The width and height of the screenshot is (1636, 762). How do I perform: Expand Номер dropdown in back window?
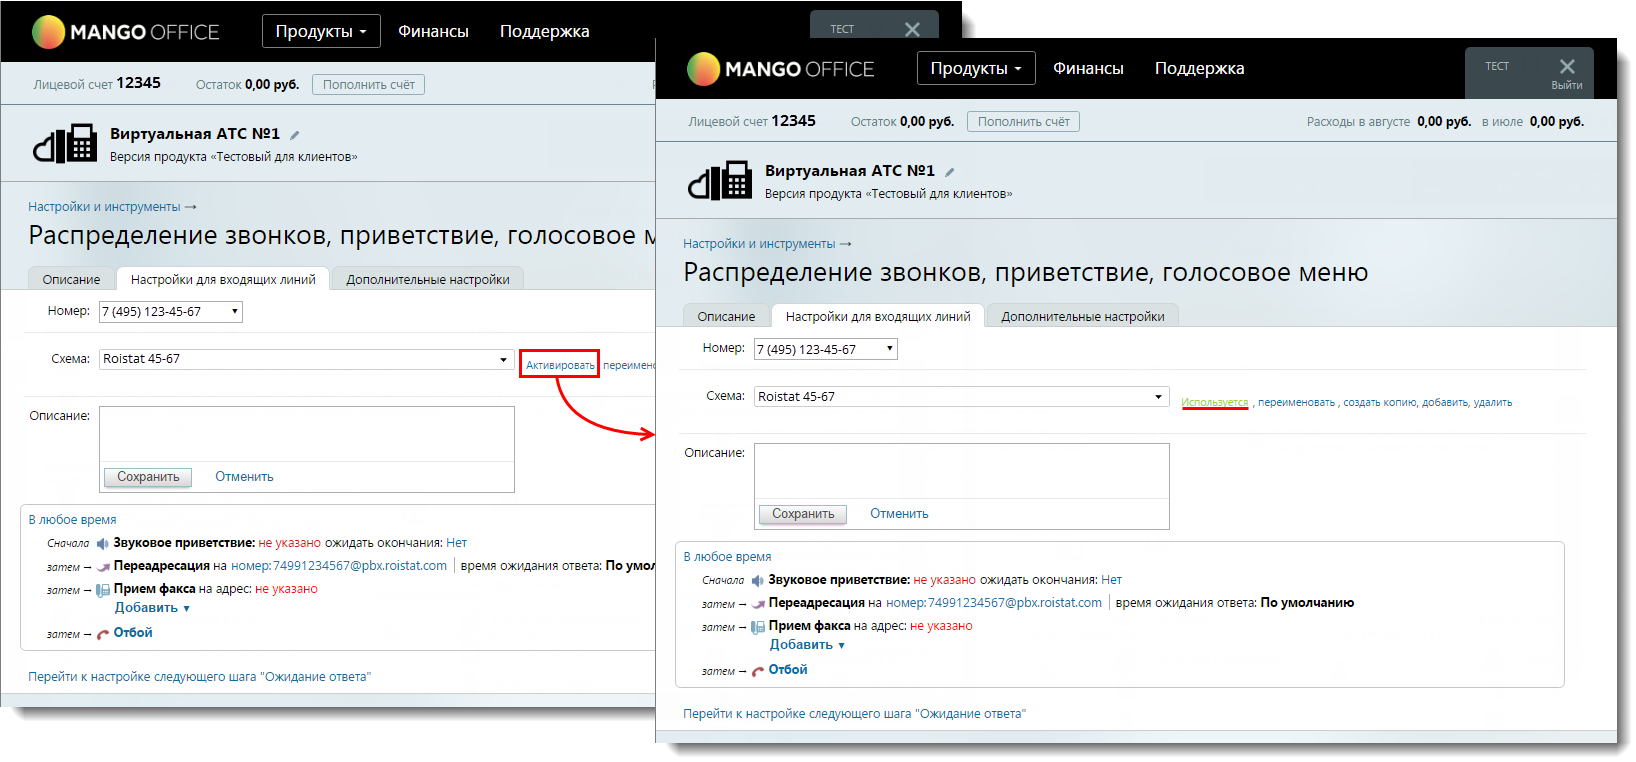(171, 312)
